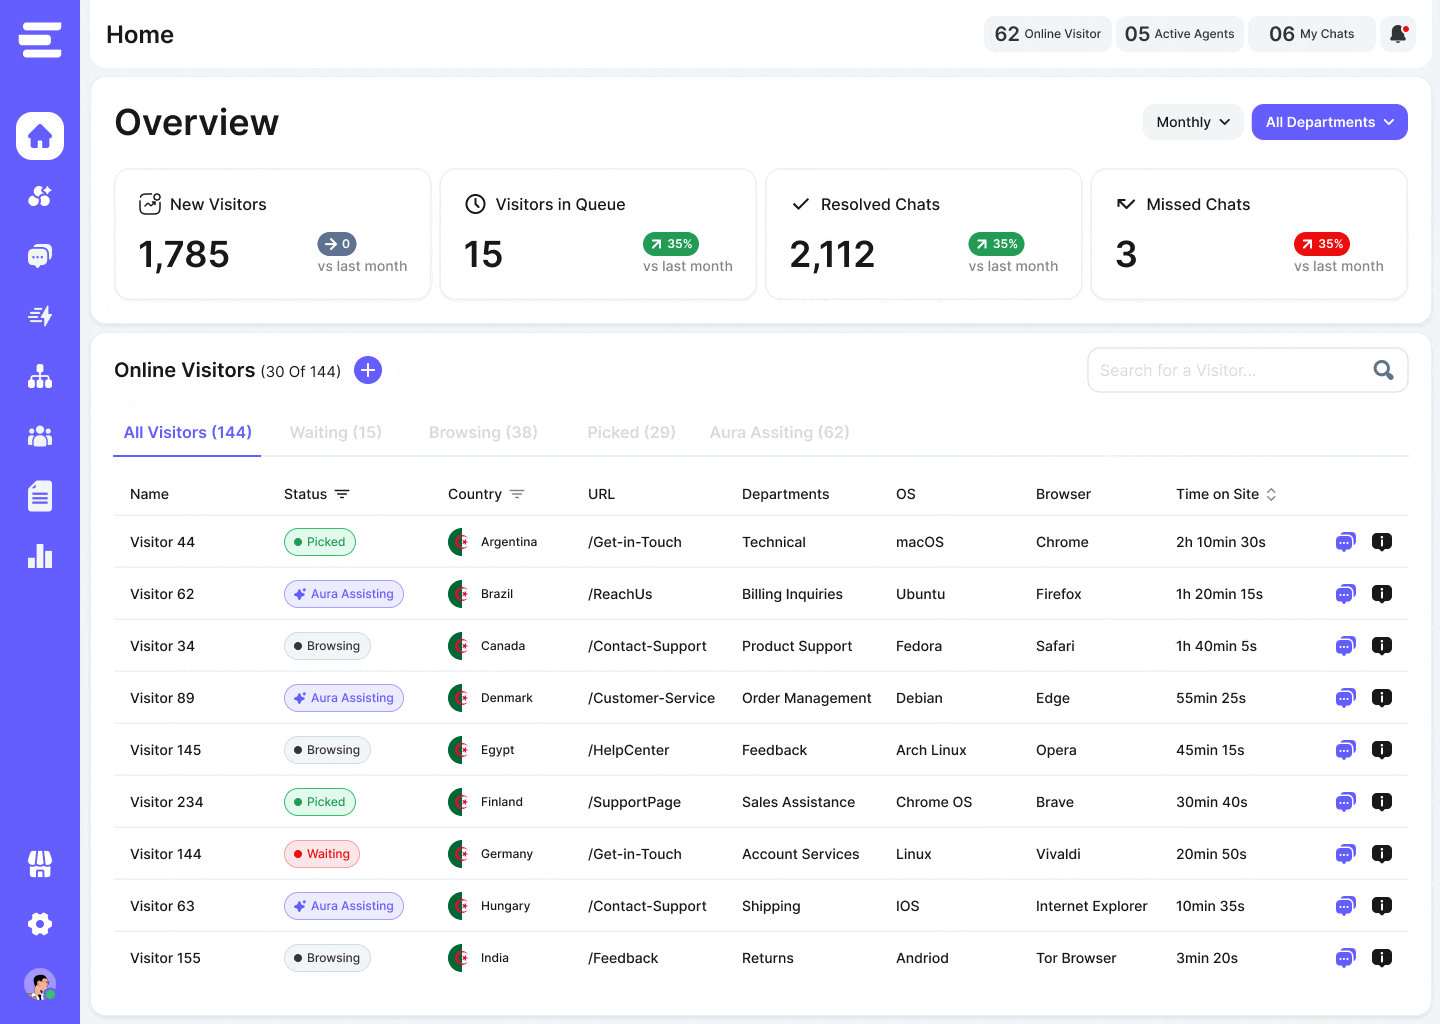
Task: Open the All Departments dropdown
Action: pos(1330,122)
